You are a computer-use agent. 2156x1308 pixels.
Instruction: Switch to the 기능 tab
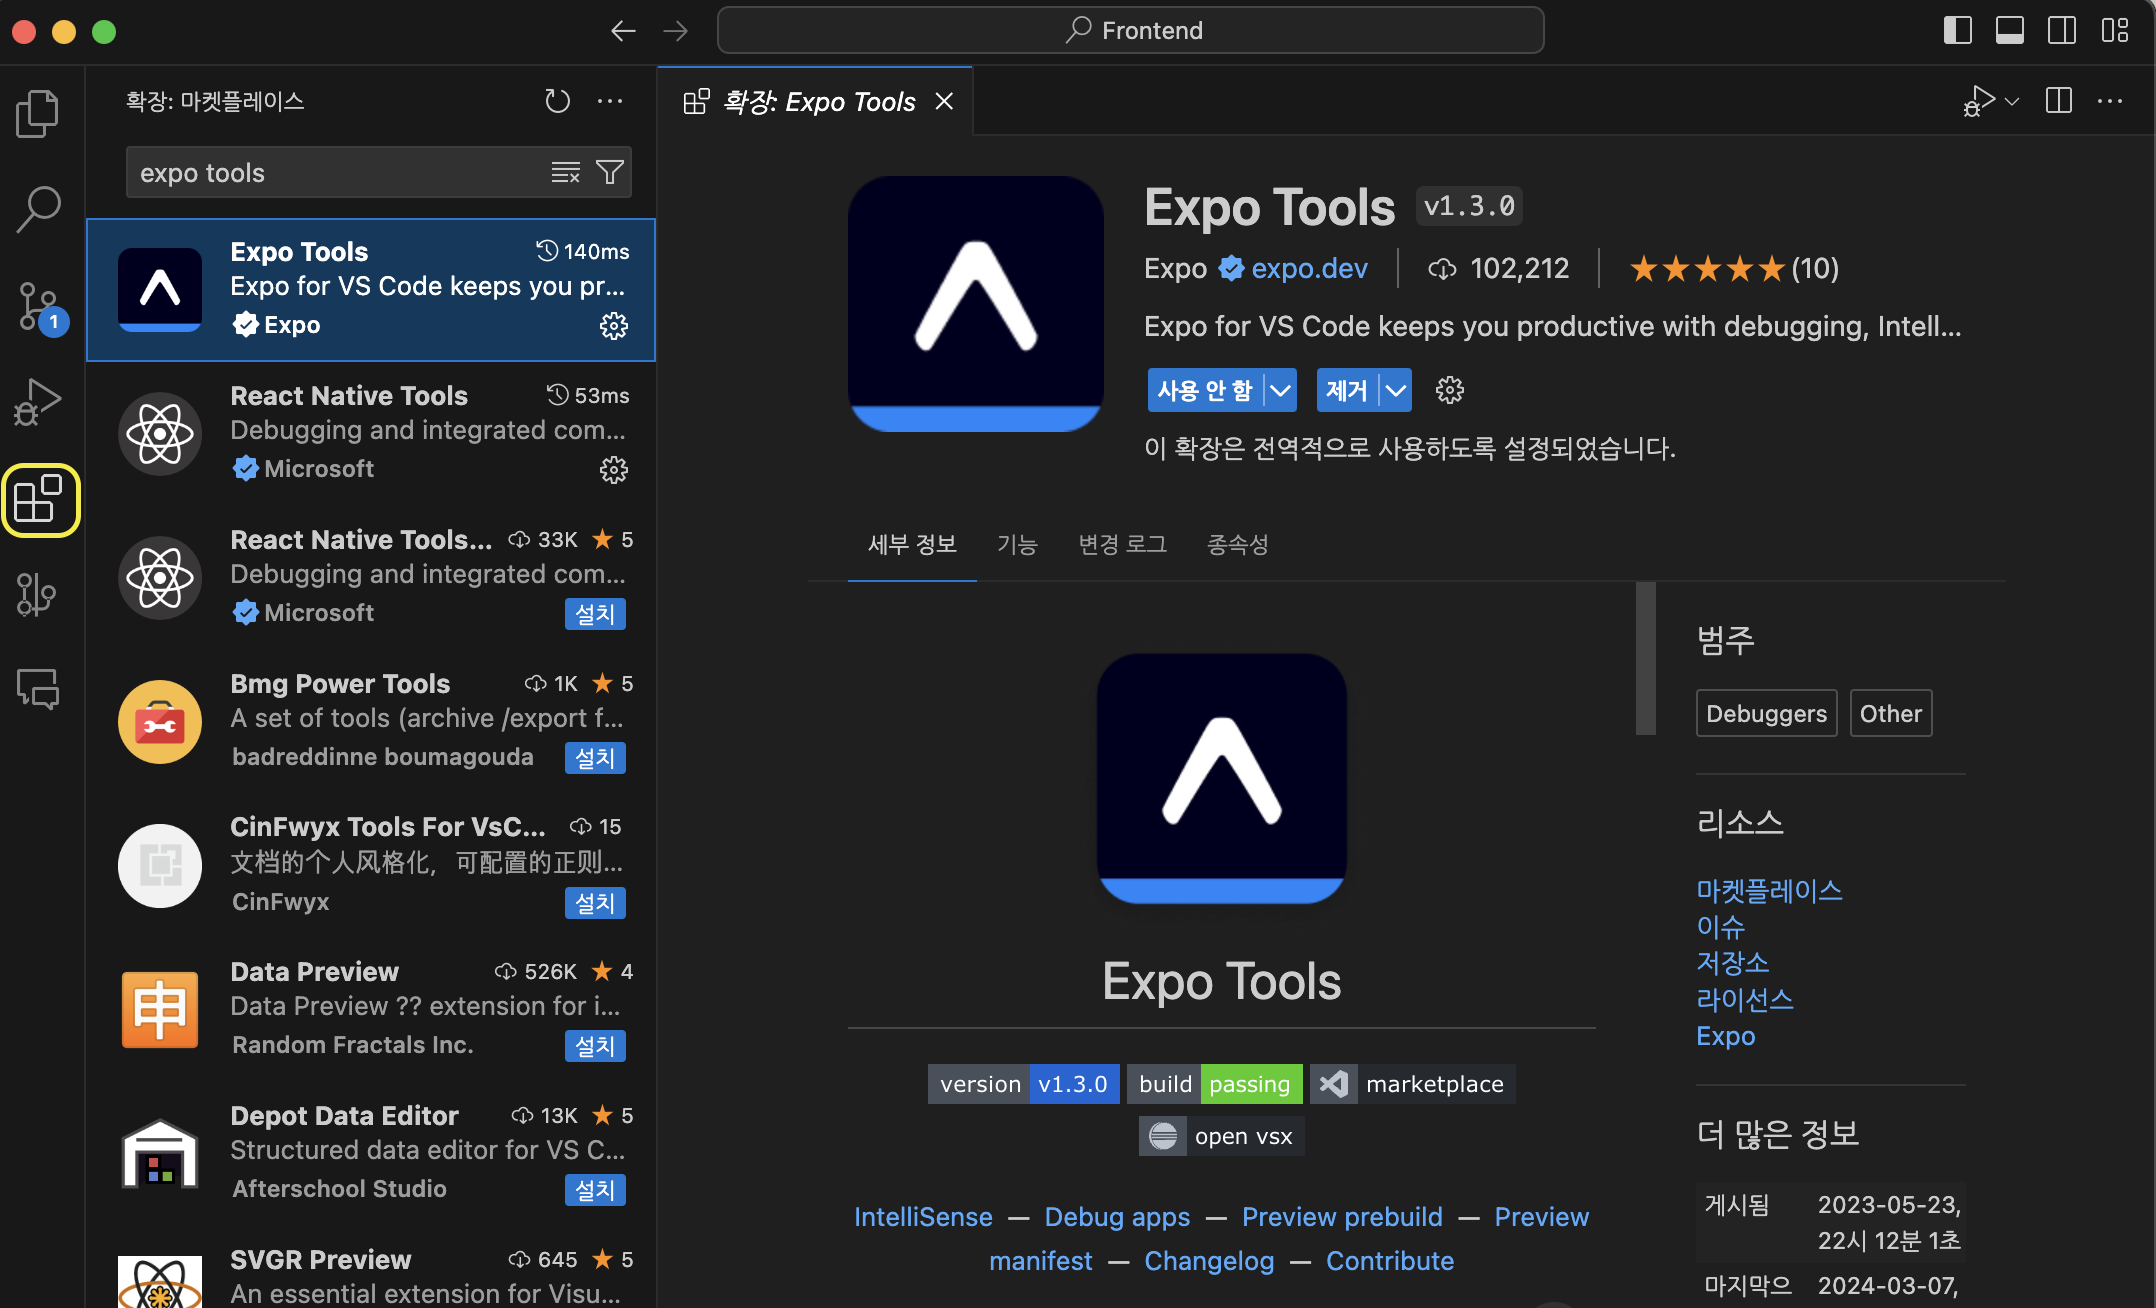click(1017, 545)
